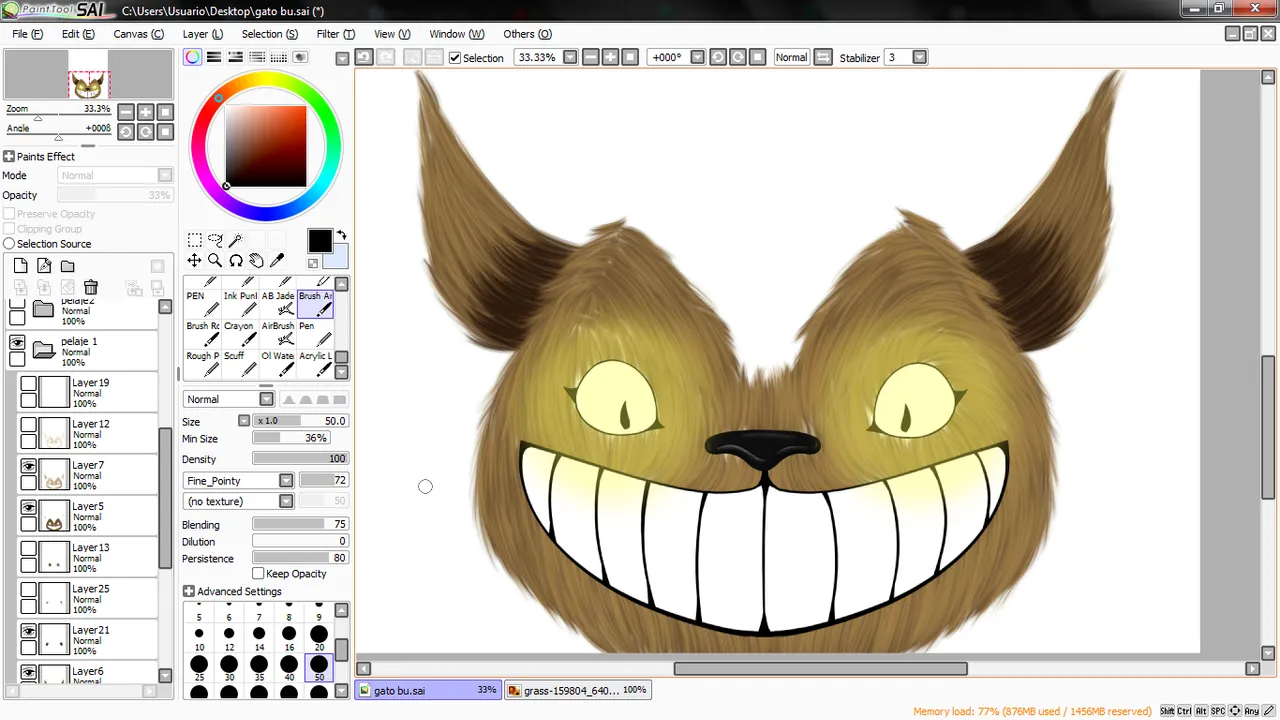Reset the view rotation in the toolbar

click(x=758, y=57)
